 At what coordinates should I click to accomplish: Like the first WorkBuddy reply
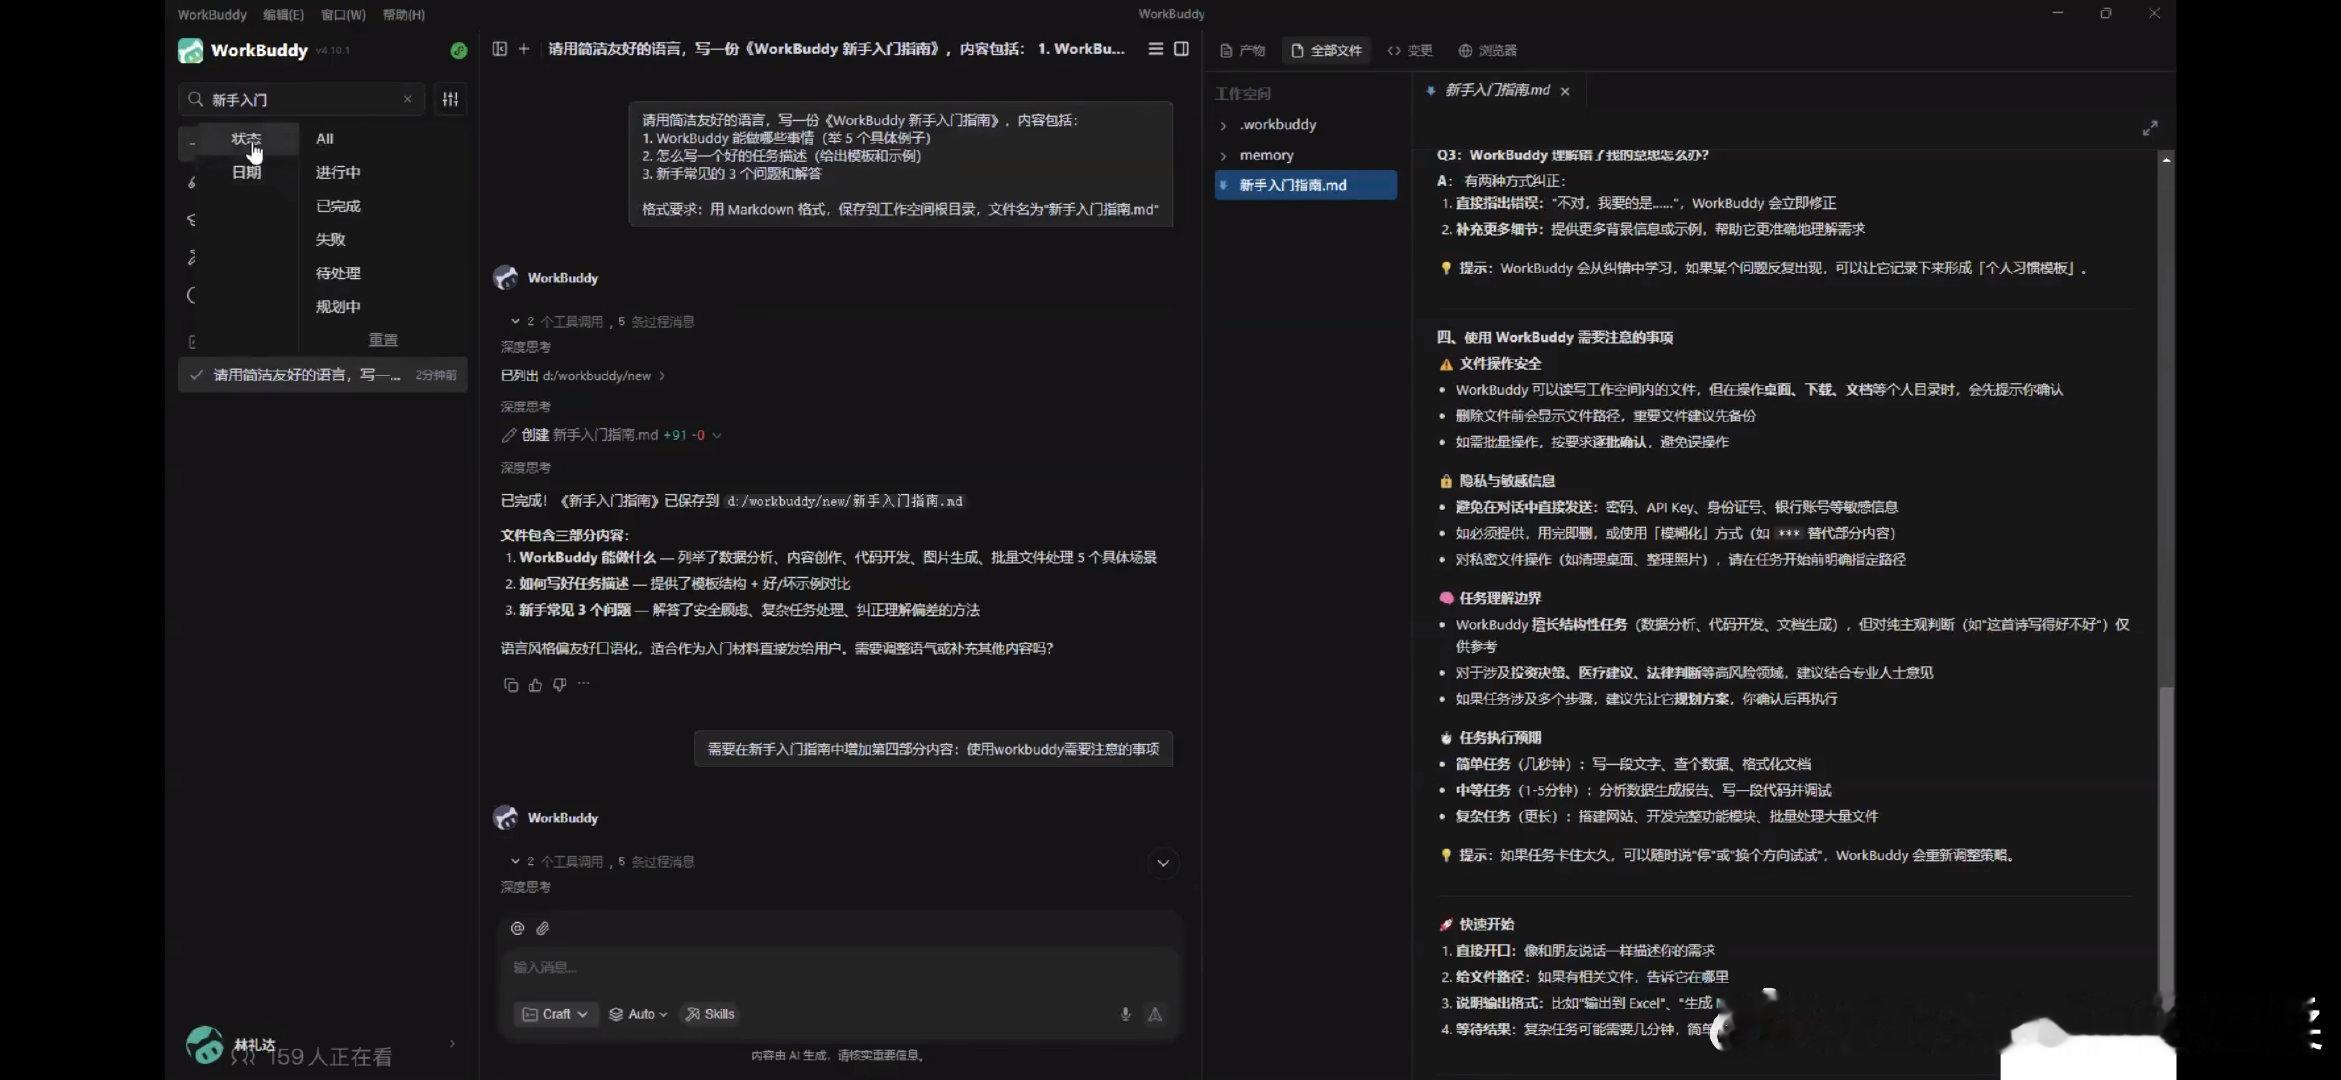[535, 685]
